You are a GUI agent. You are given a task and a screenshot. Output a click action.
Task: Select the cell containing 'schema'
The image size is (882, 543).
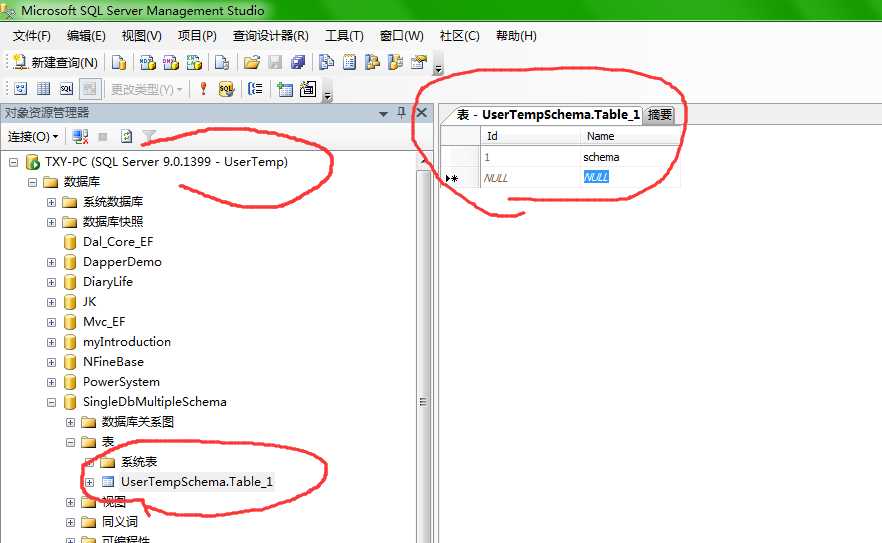tap(630, 157)
